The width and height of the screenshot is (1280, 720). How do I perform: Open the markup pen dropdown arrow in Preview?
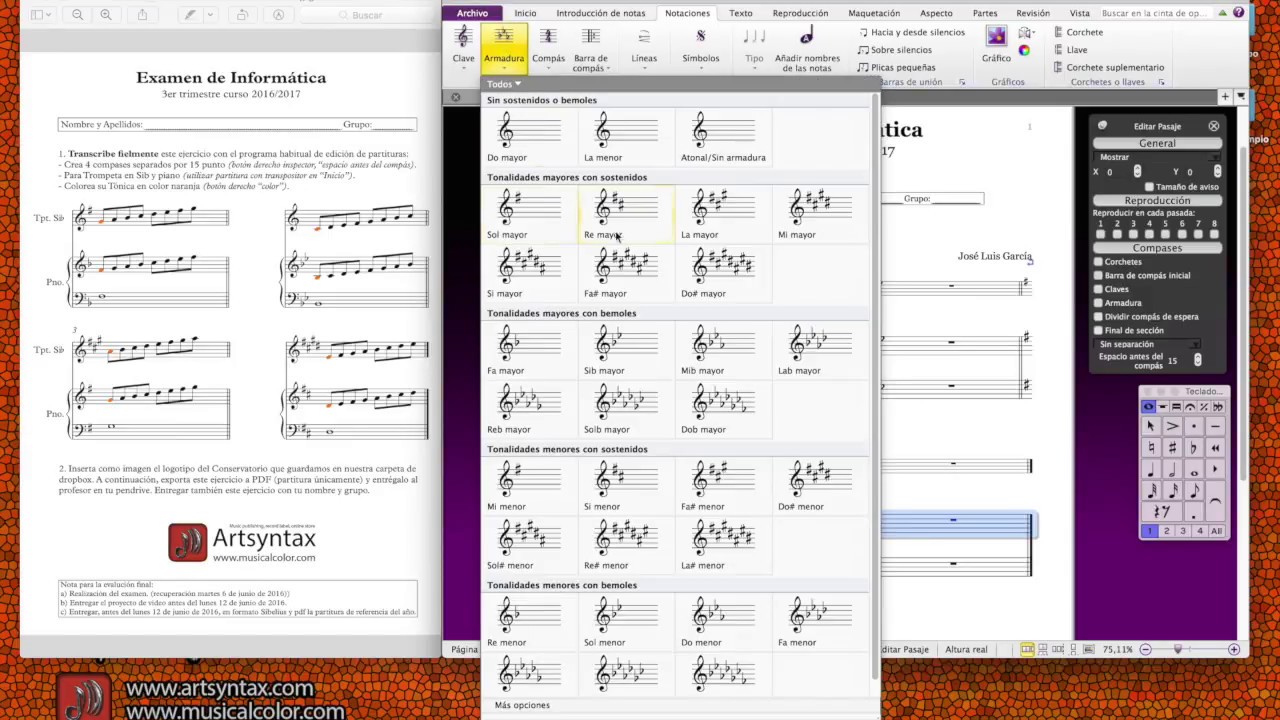click(x=210, y=15)
